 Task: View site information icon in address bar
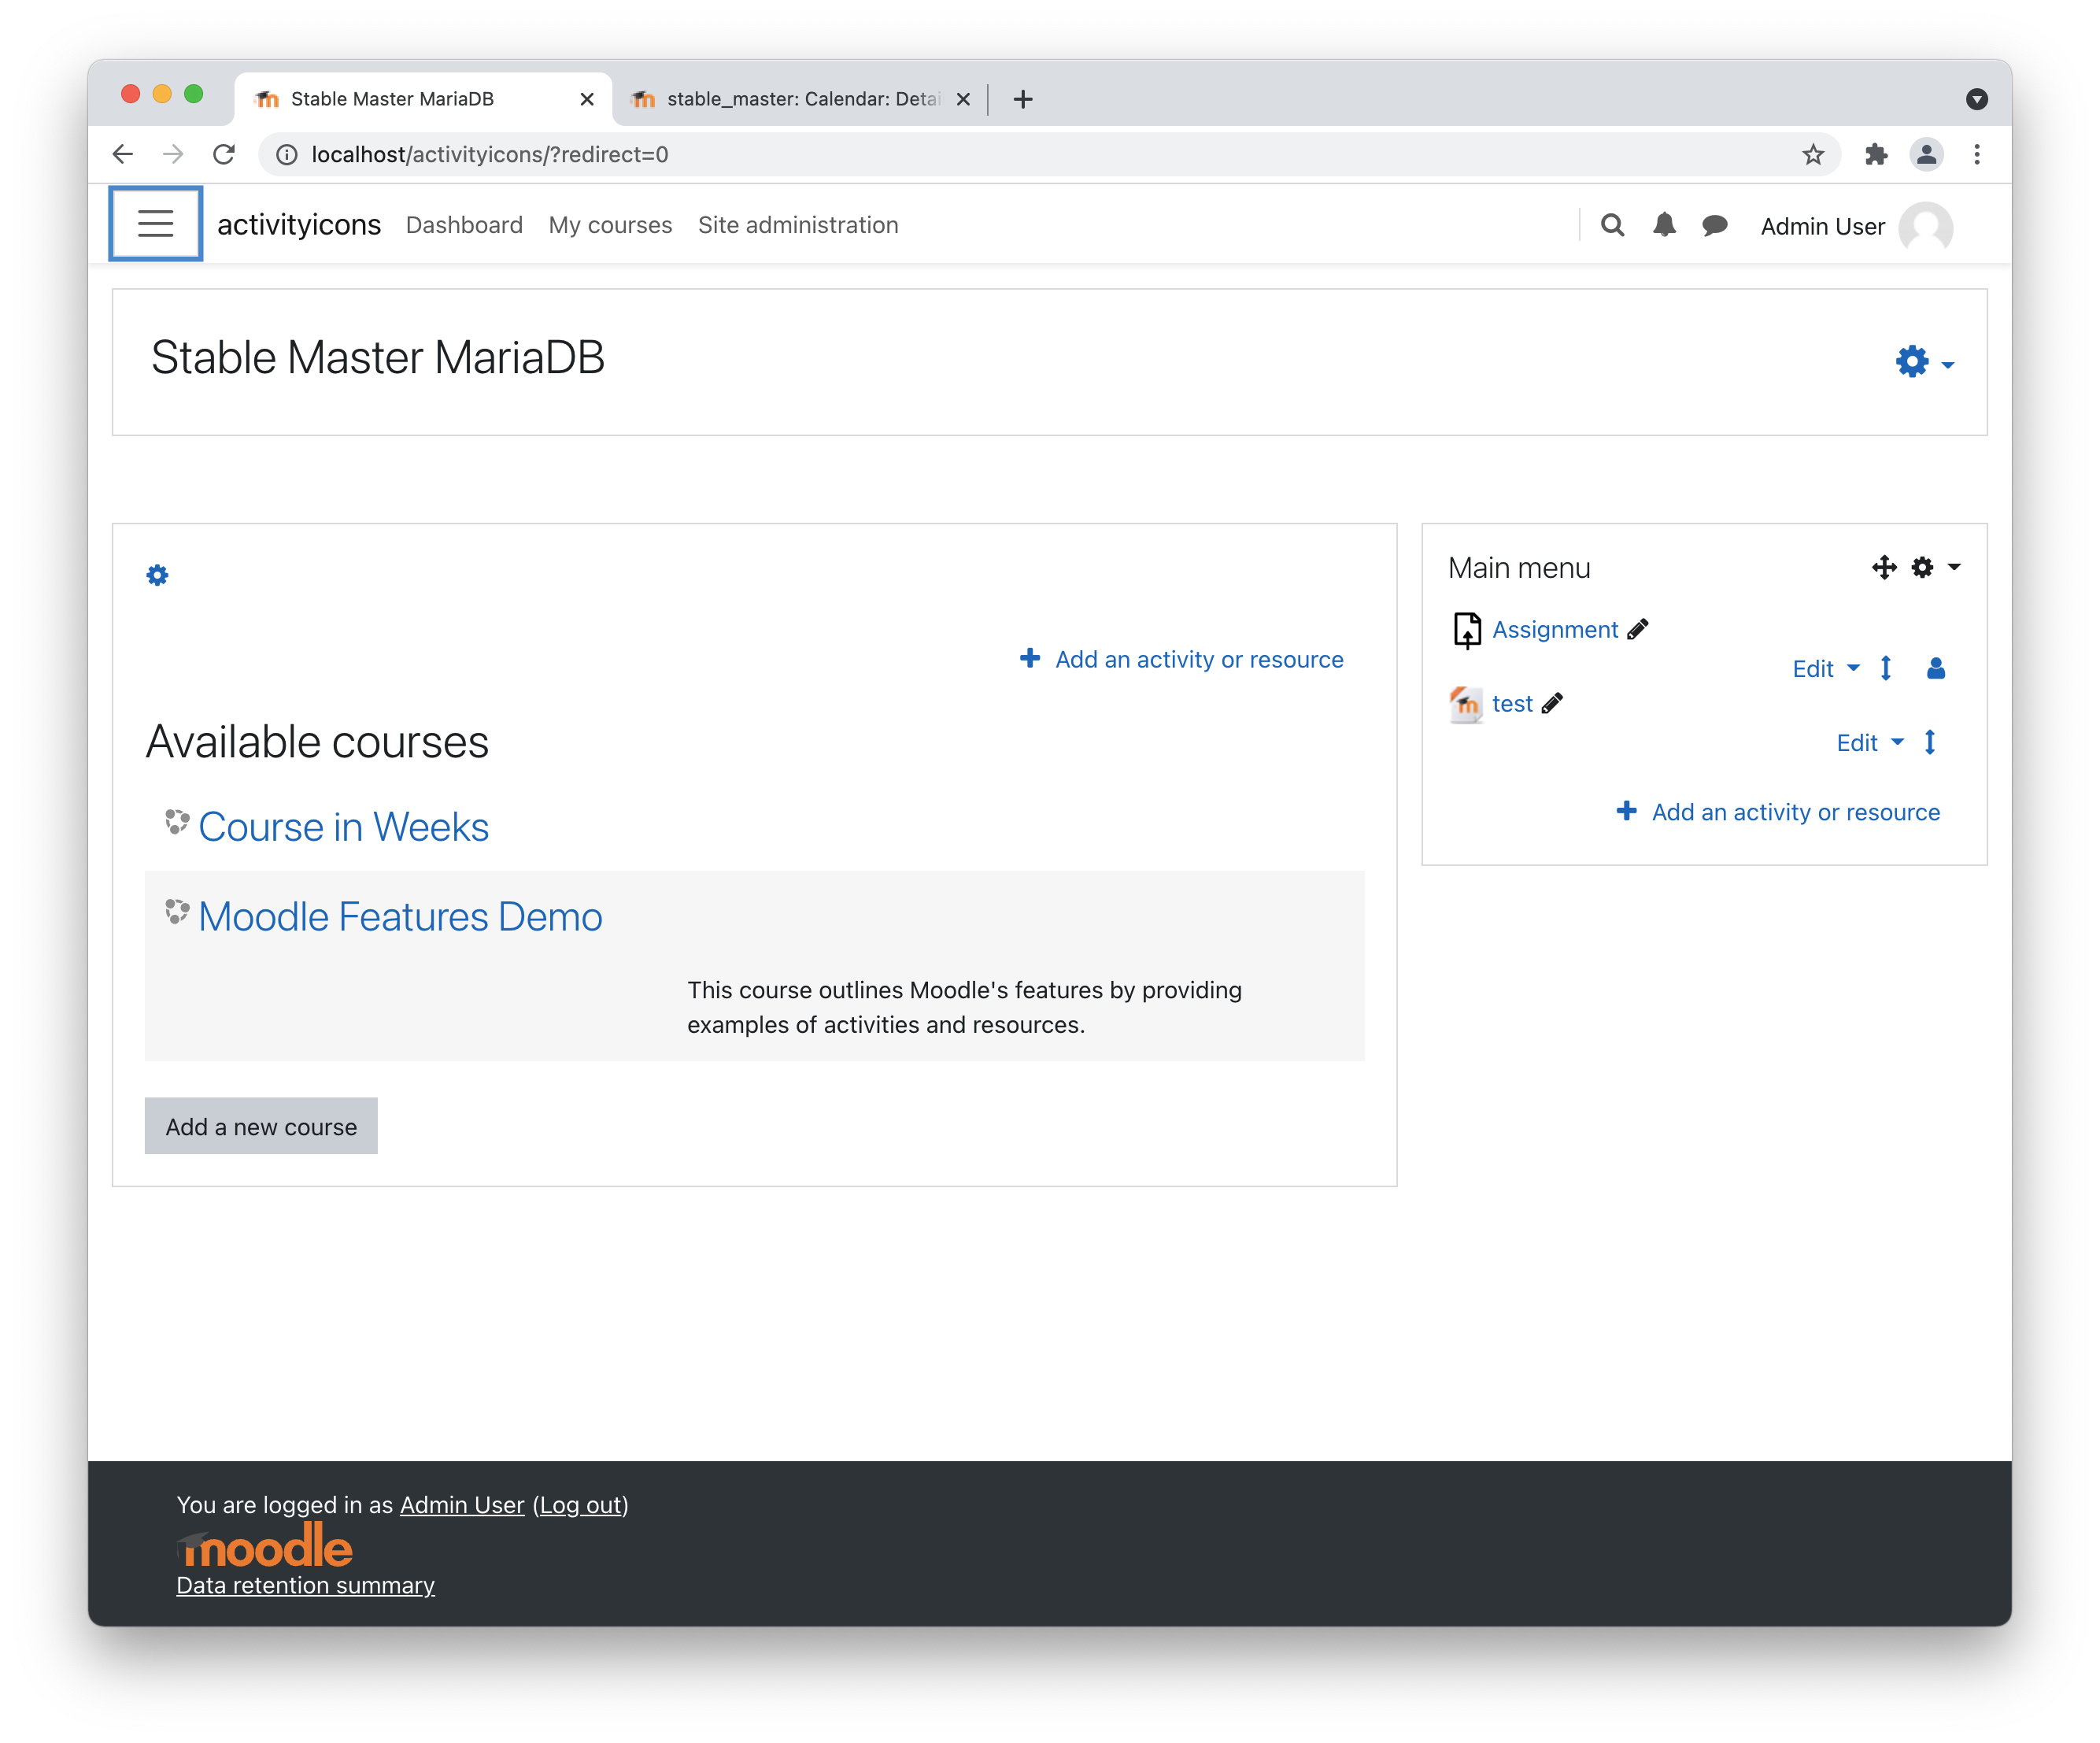pos(287,154)
